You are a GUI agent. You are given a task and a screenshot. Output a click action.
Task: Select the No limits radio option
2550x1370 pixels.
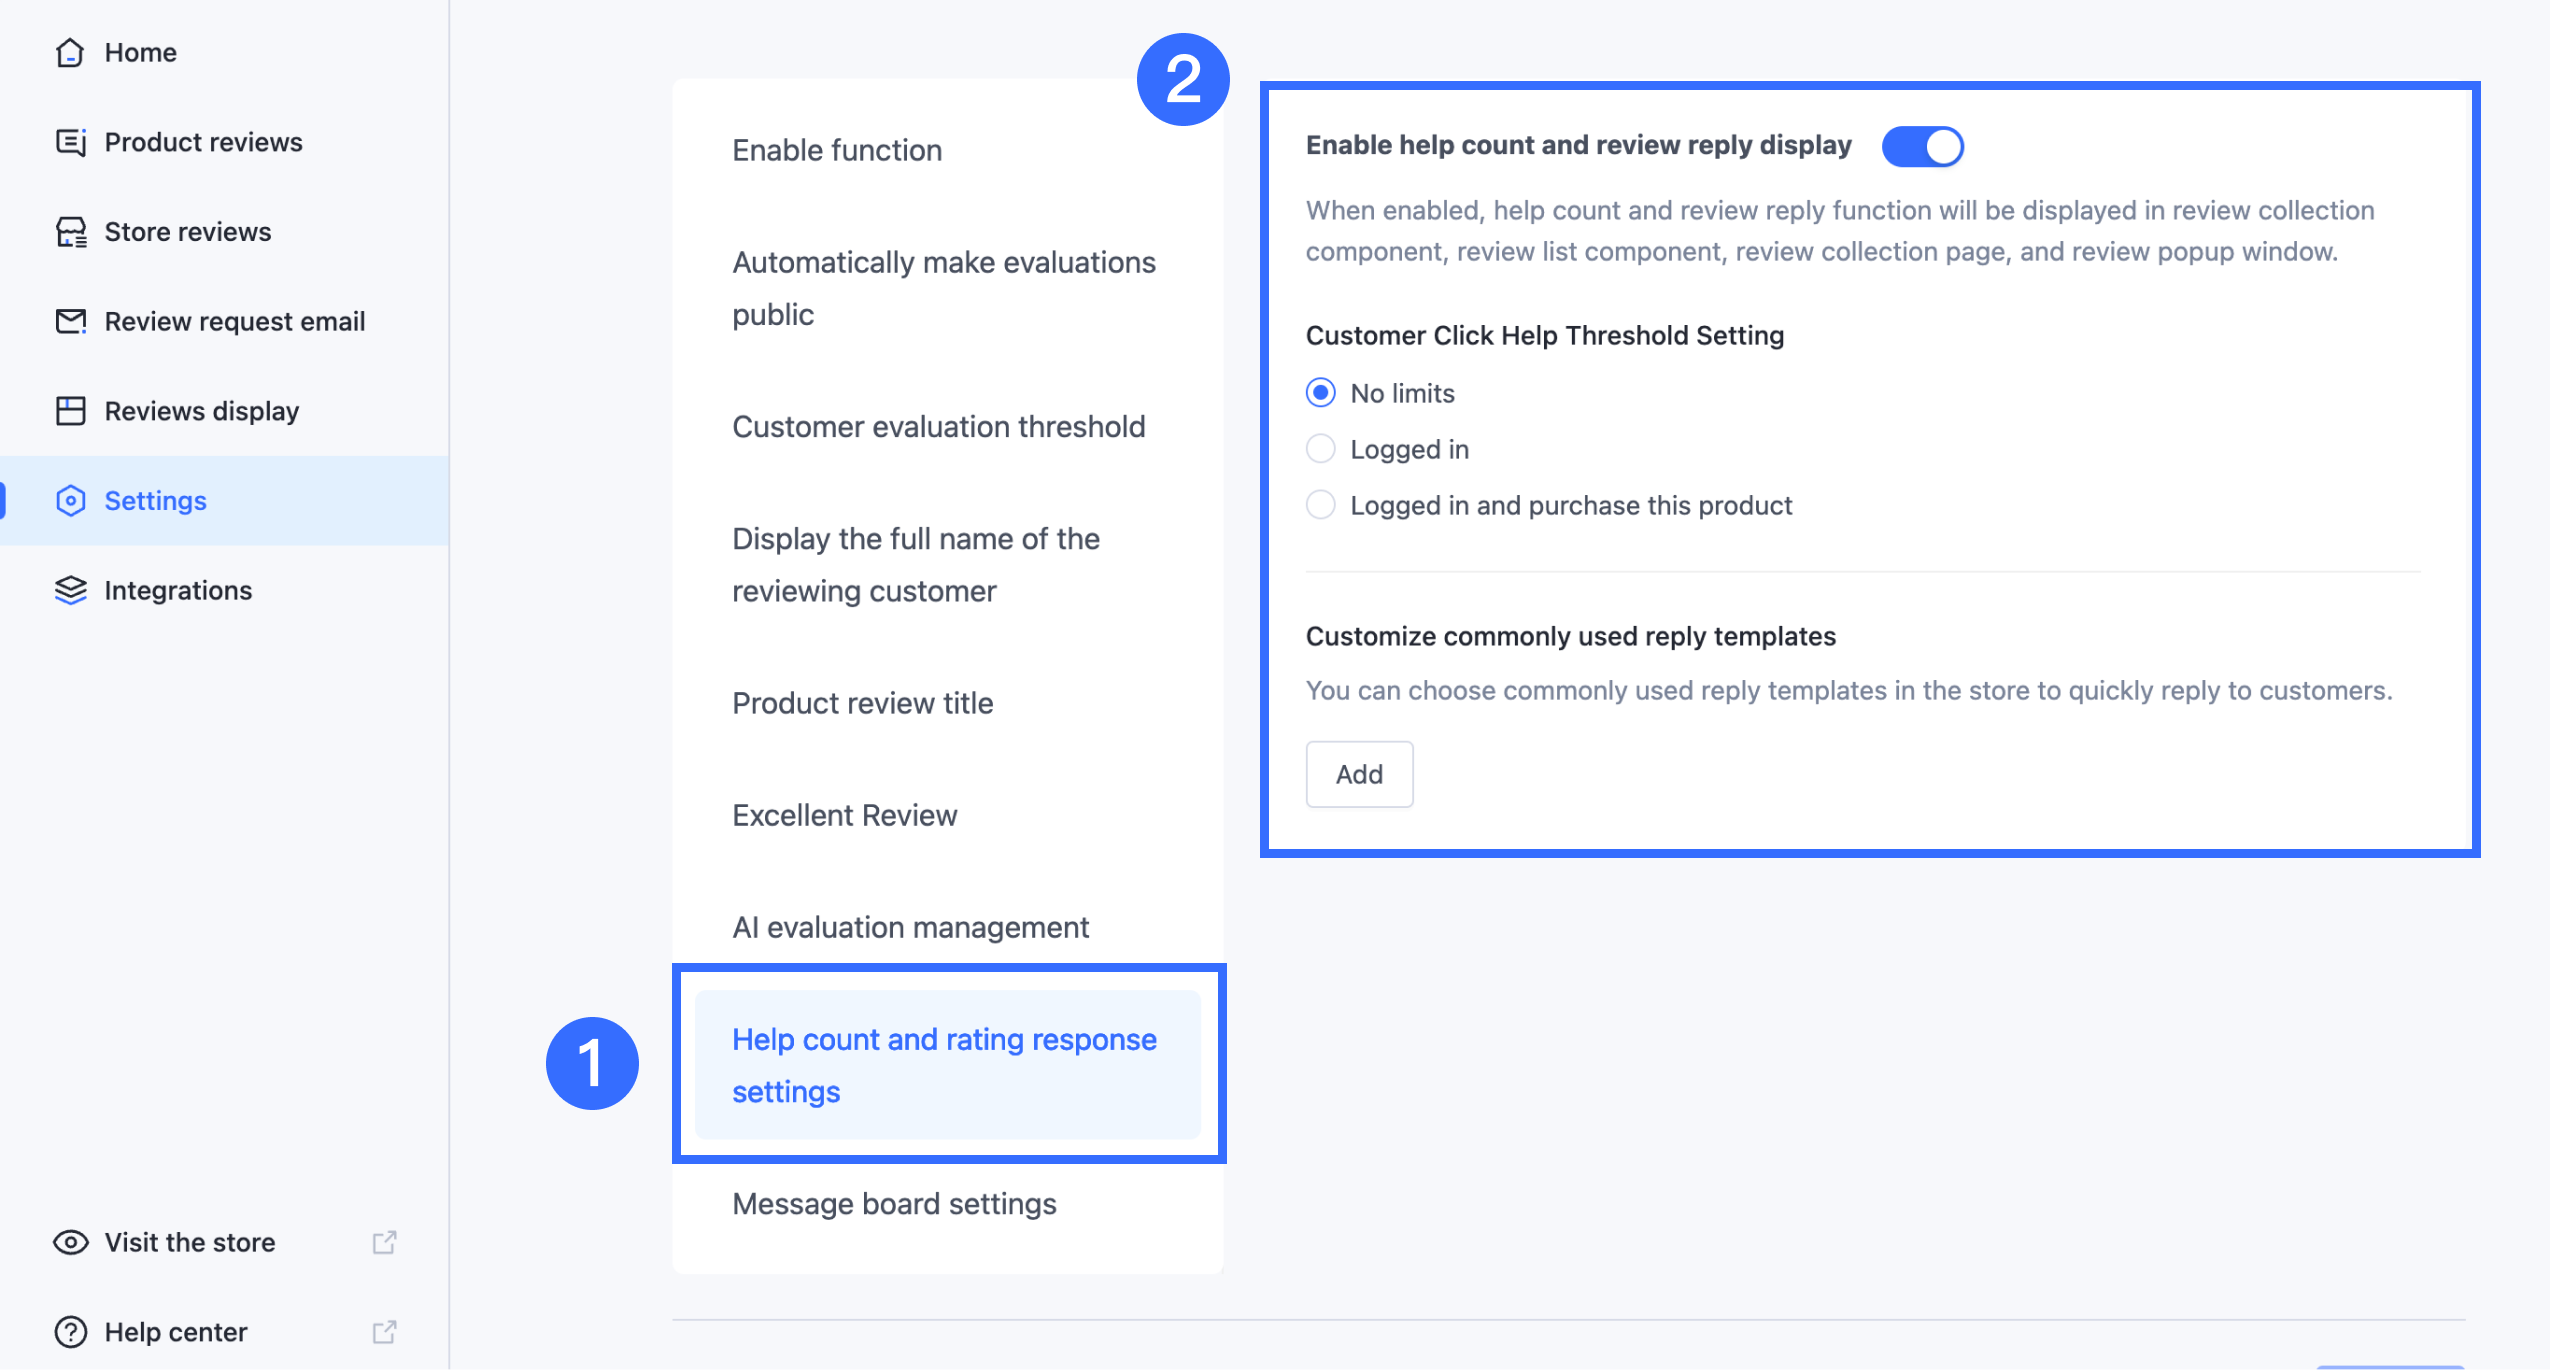pyautogui.click(x=1320, y=393)
